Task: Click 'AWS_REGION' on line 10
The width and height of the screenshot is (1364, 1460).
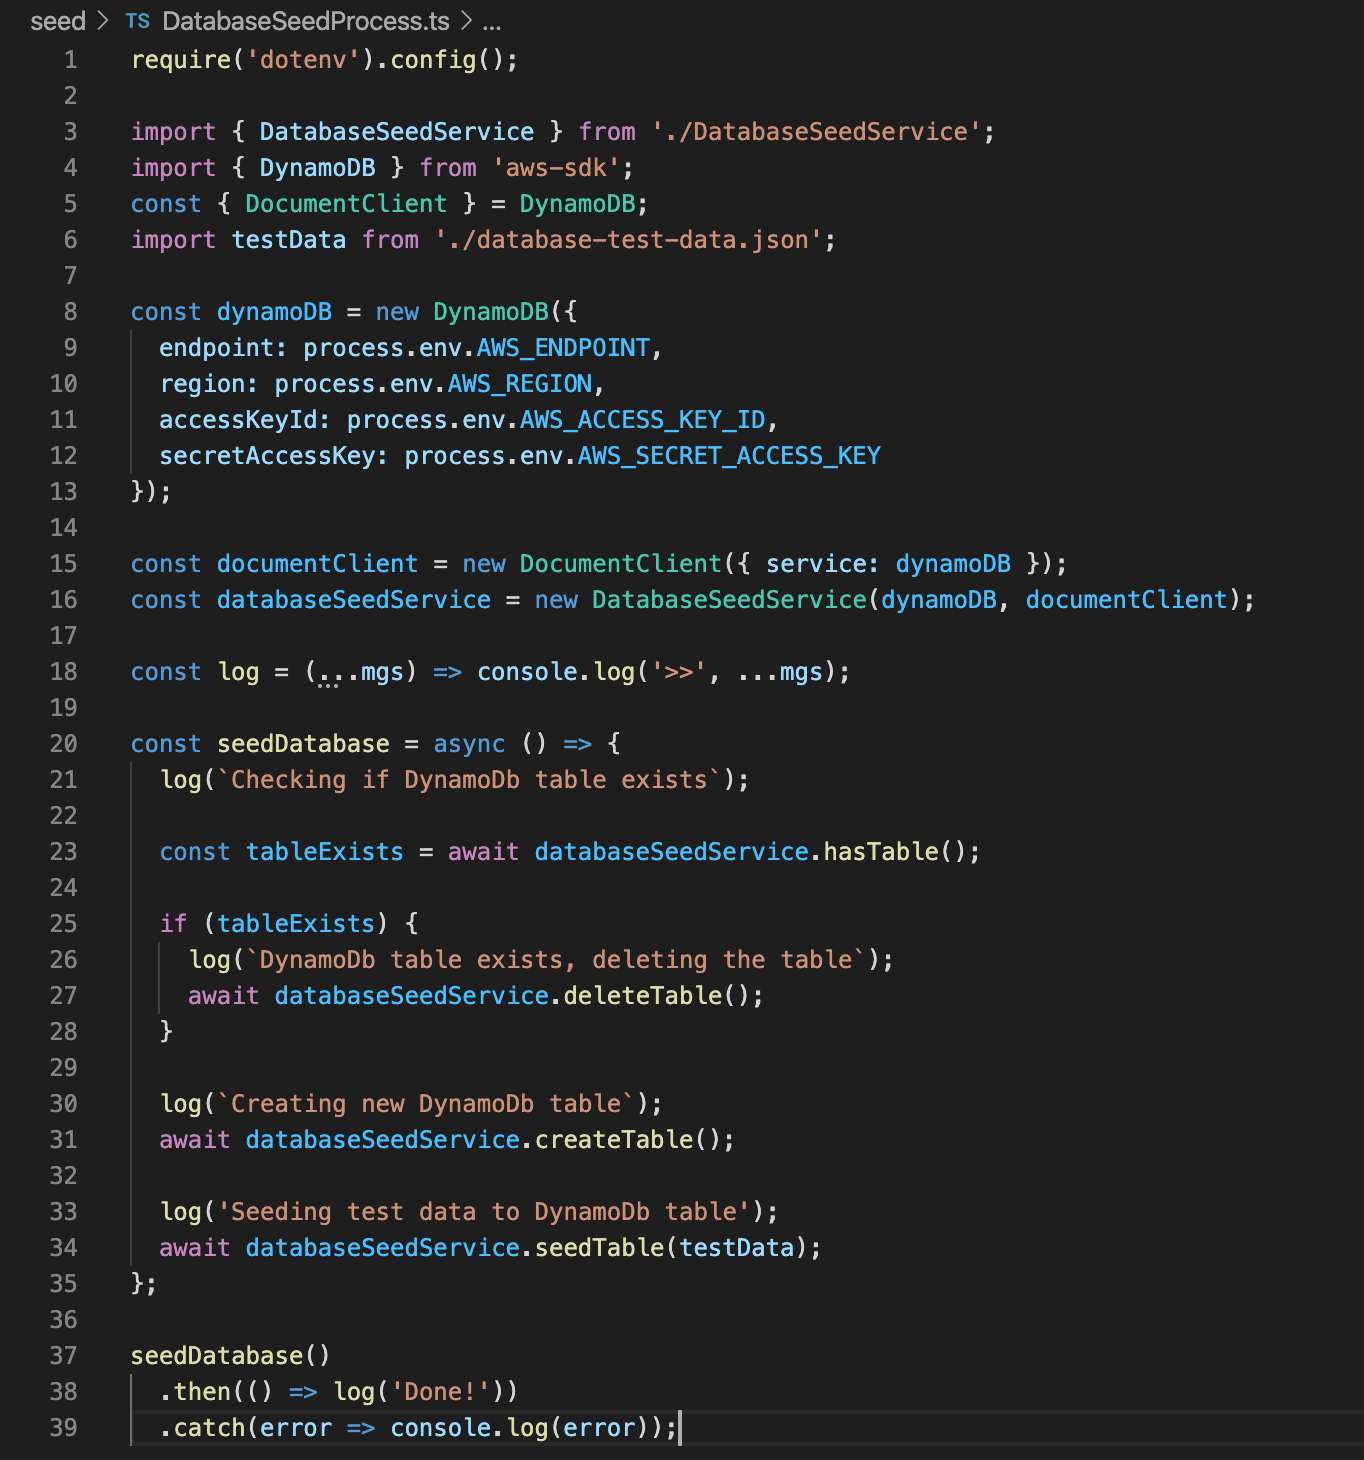Action: [x=520, y=384]
